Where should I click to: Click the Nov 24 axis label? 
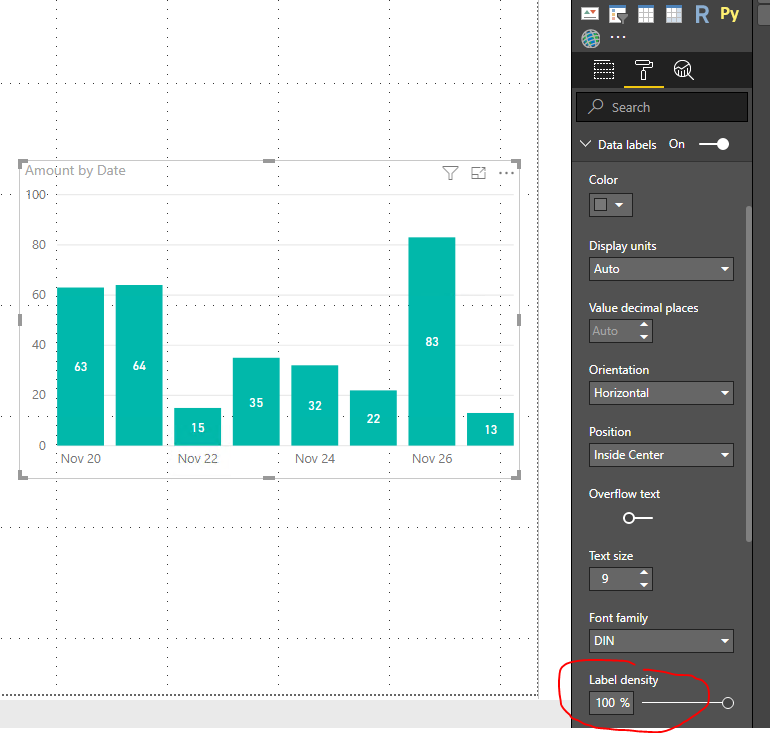pyautogui.click(x=315, y=459)
